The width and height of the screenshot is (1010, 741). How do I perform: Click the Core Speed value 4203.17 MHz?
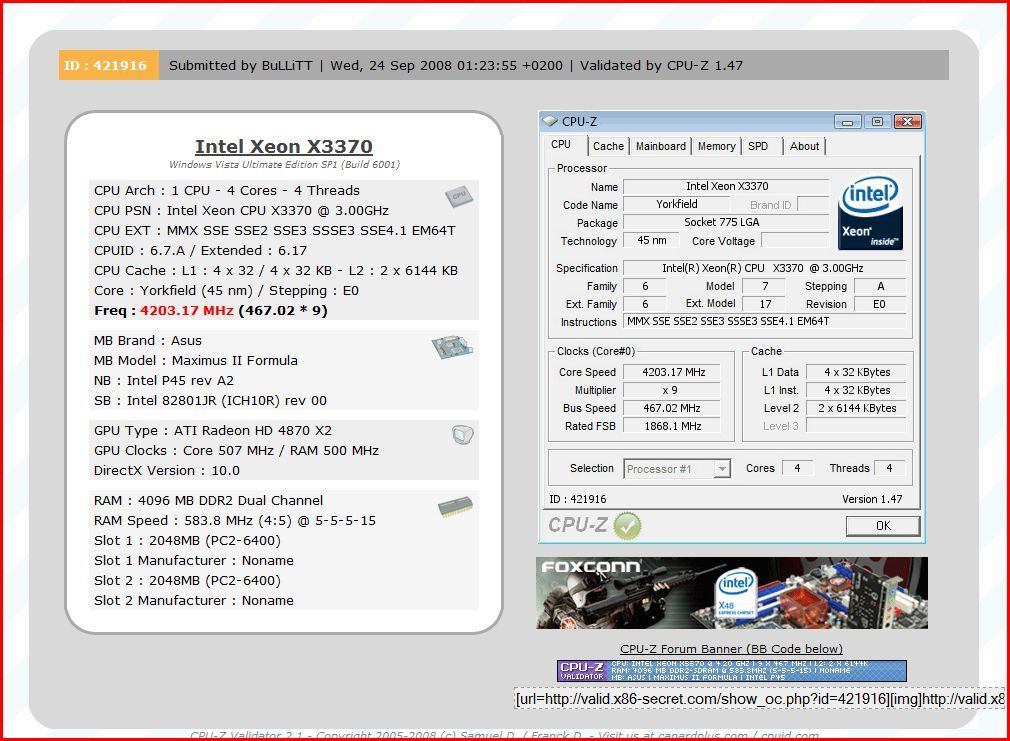[x=672, y=372]
